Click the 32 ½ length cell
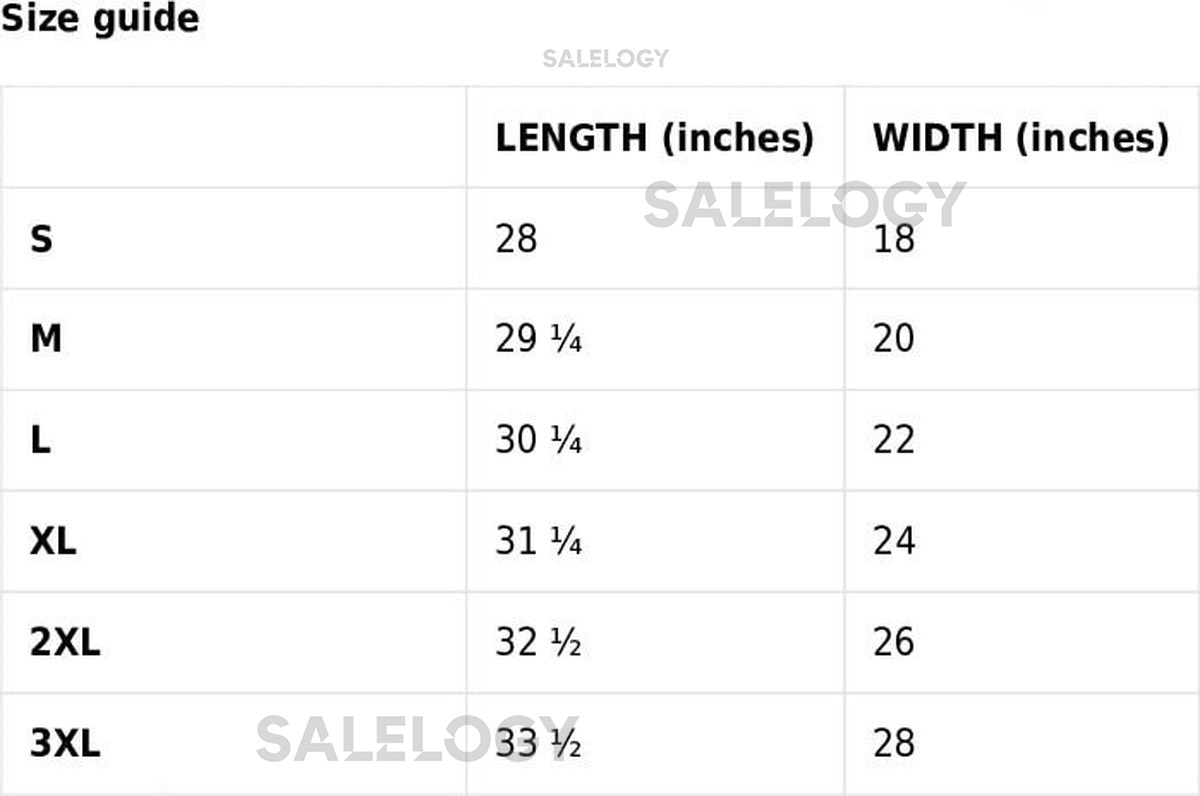 tap(538, 643)
